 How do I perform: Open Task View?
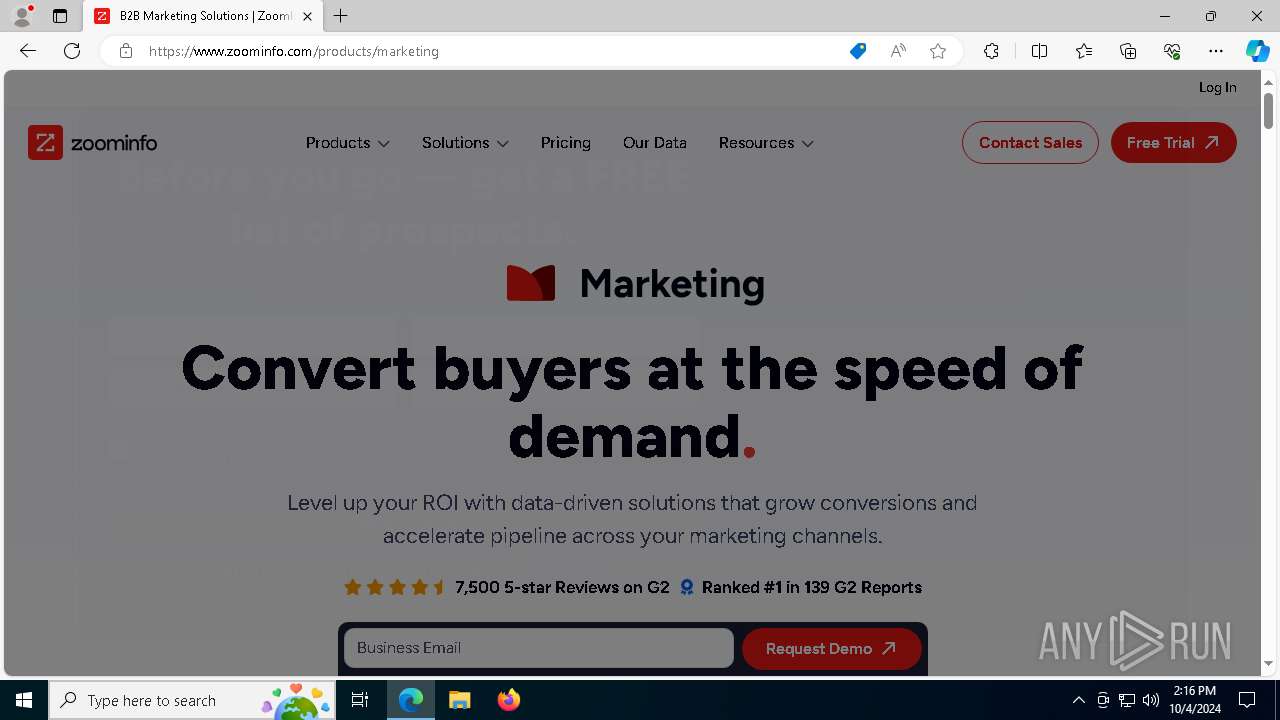[x=360, y=700]
